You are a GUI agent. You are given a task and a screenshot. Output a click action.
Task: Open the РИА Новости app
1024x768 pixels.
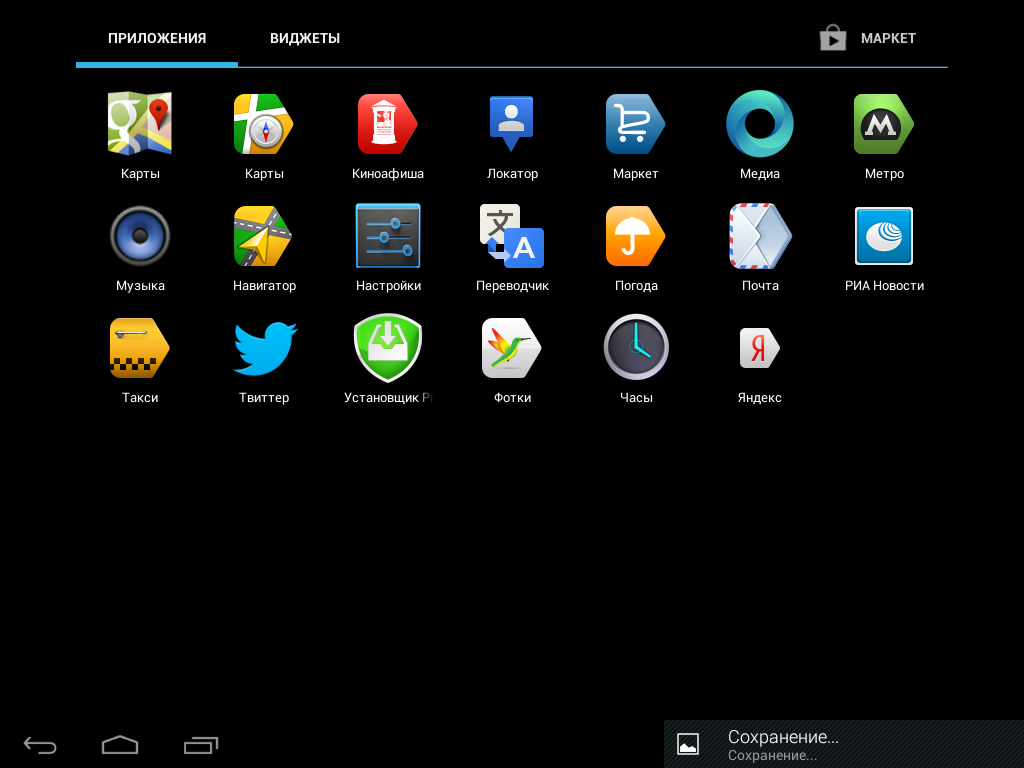click(x=884, y=236)
